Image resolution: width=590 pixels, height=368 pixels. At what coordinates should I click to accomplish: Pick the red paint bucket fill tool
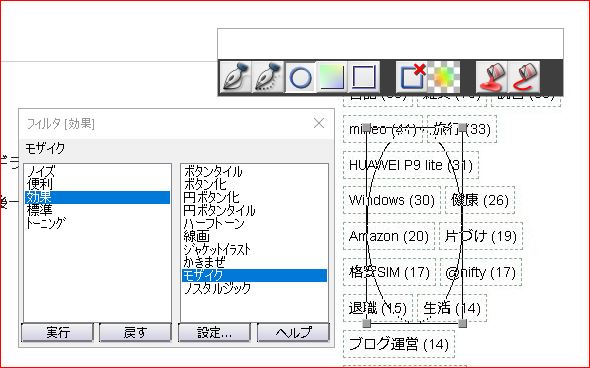491,77
